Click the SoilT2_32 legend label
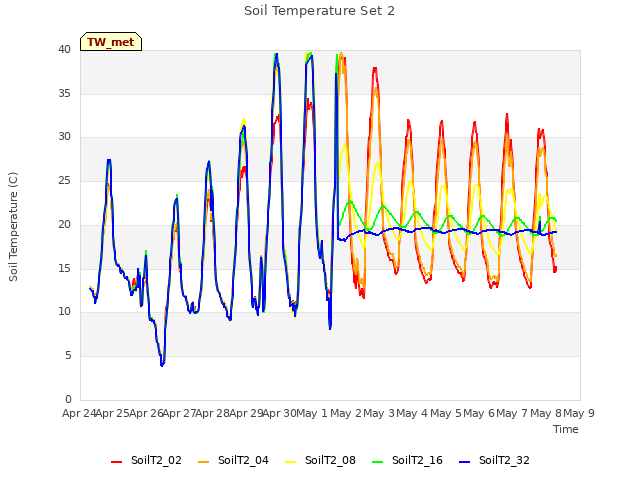The width and height of the screenshot is (640, 480). [504, 460]
